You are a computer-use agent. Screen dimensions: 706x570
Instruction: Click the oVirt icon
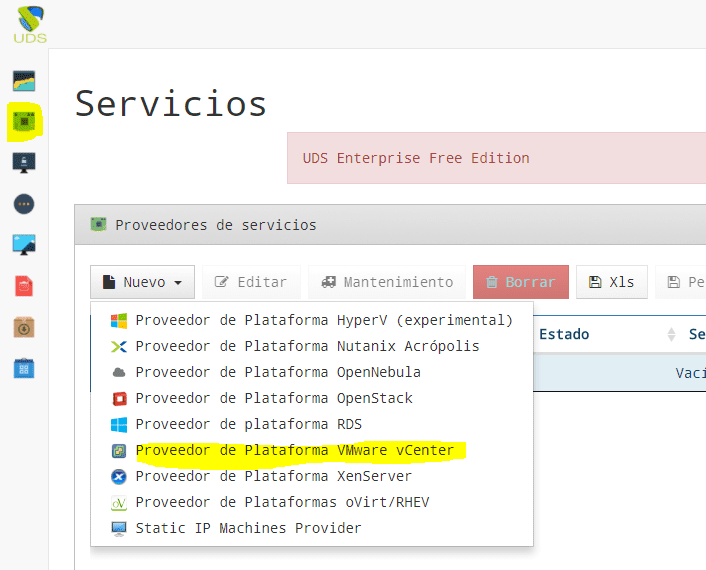[119, 502]
